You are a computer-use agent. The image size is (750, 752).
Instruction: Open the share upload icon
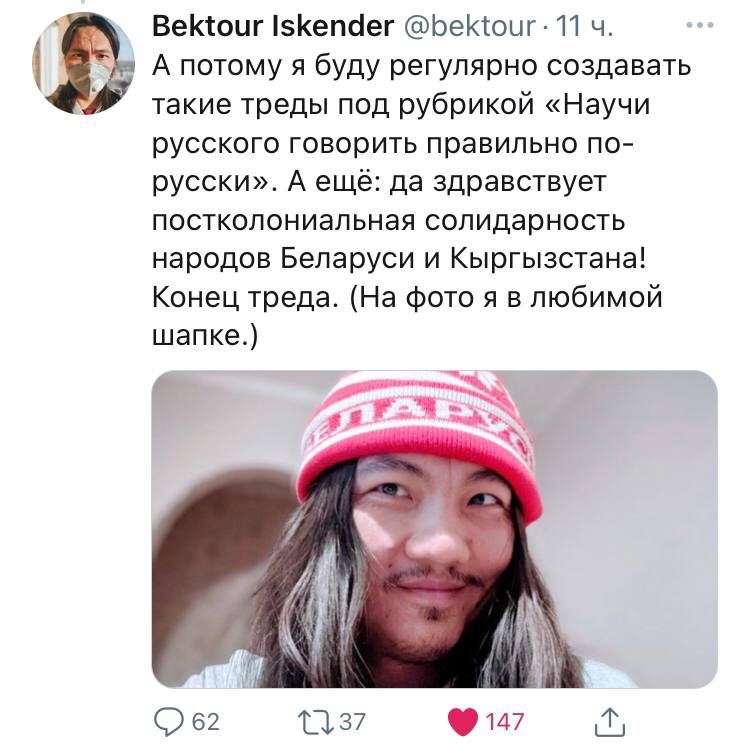[609, 722]
